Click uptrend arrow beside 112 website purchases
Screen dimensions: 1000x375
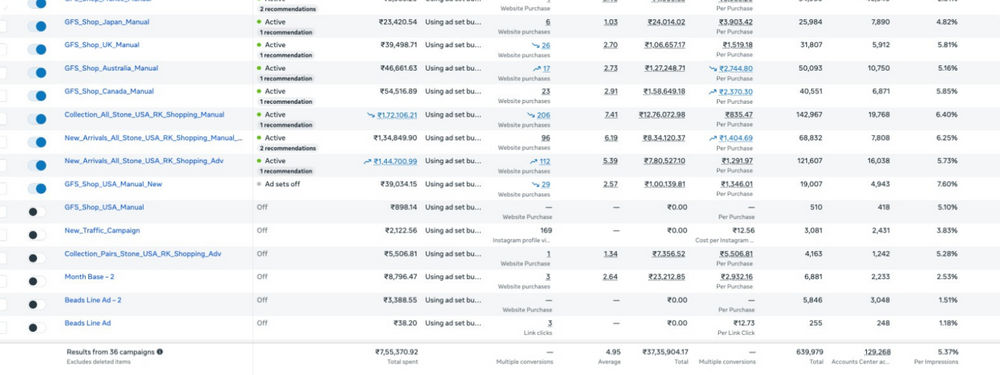[x=534, y=162]
